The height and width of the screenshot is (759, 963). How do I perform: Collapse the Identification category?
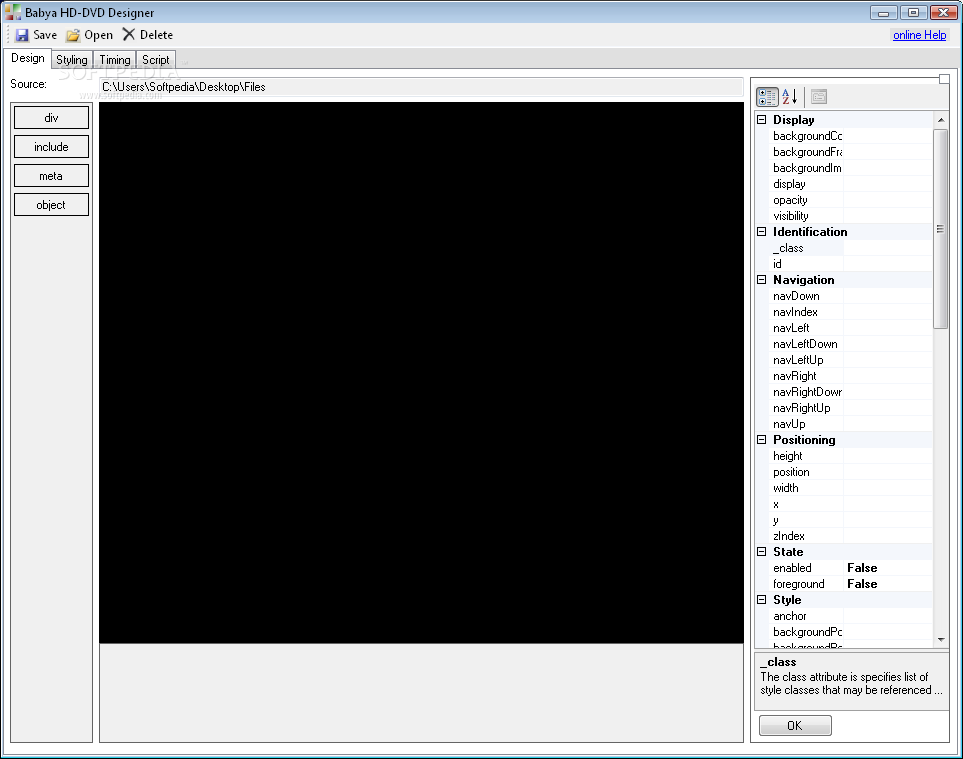point(762,232)
